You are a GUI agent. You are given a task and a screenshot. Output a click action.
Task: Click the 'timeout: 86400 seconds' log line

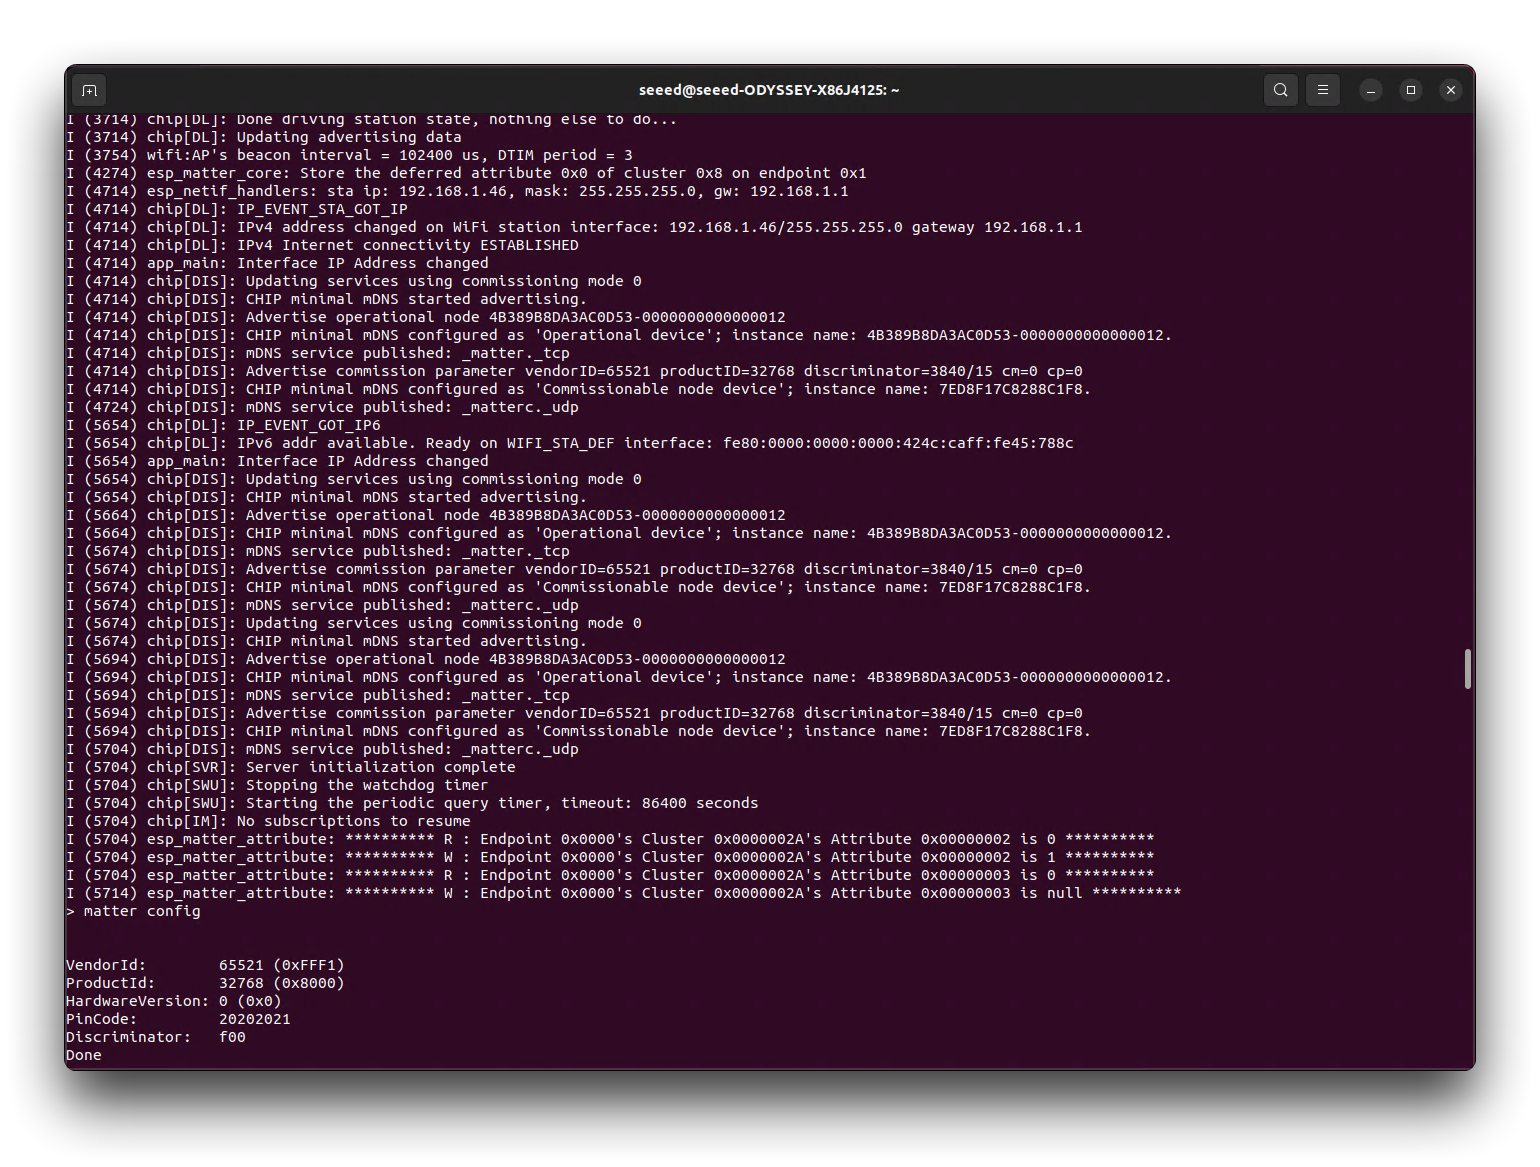tap(412, 803)
